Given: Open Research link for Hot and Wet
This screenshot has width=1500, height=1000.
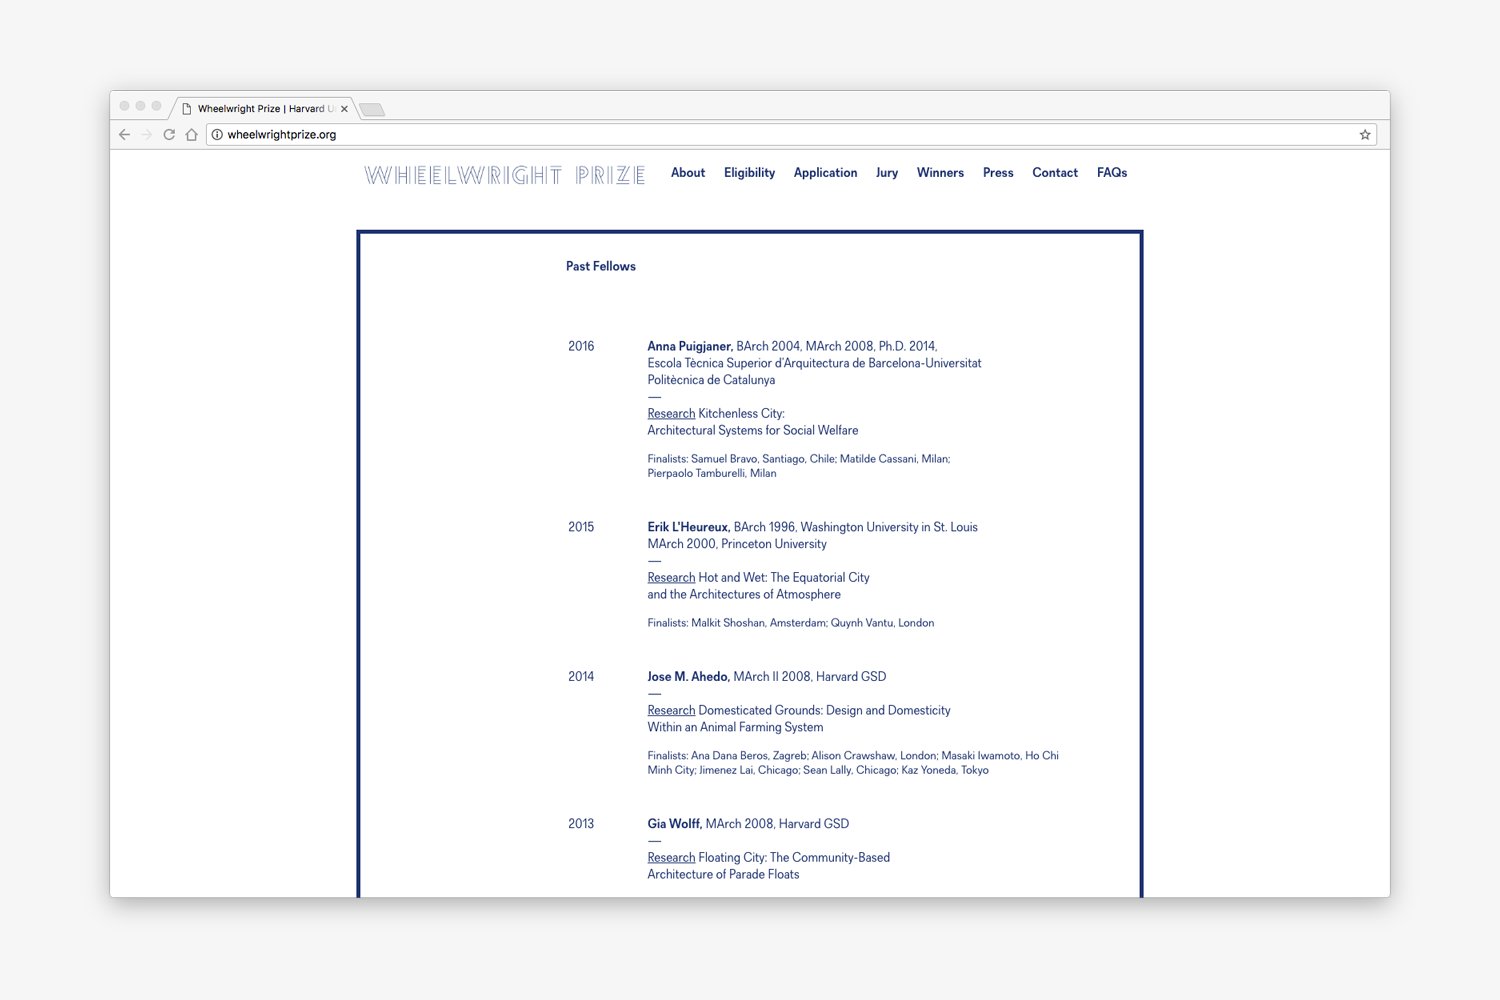Looking at the screenshot, I should 671,578.
